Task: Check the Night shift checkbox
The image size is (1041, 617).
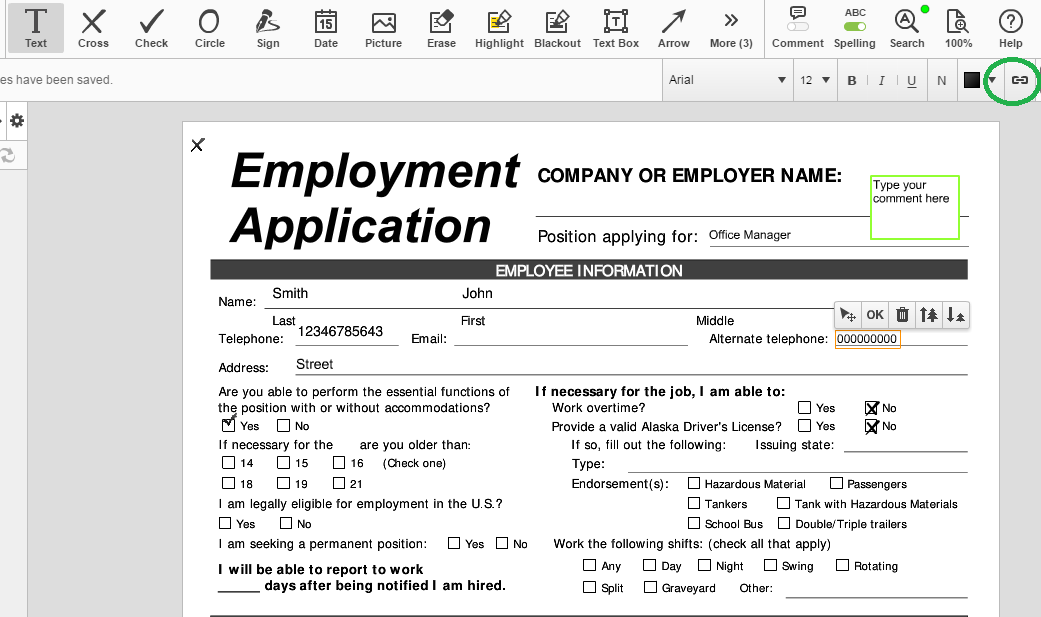Action: (704, 565)
